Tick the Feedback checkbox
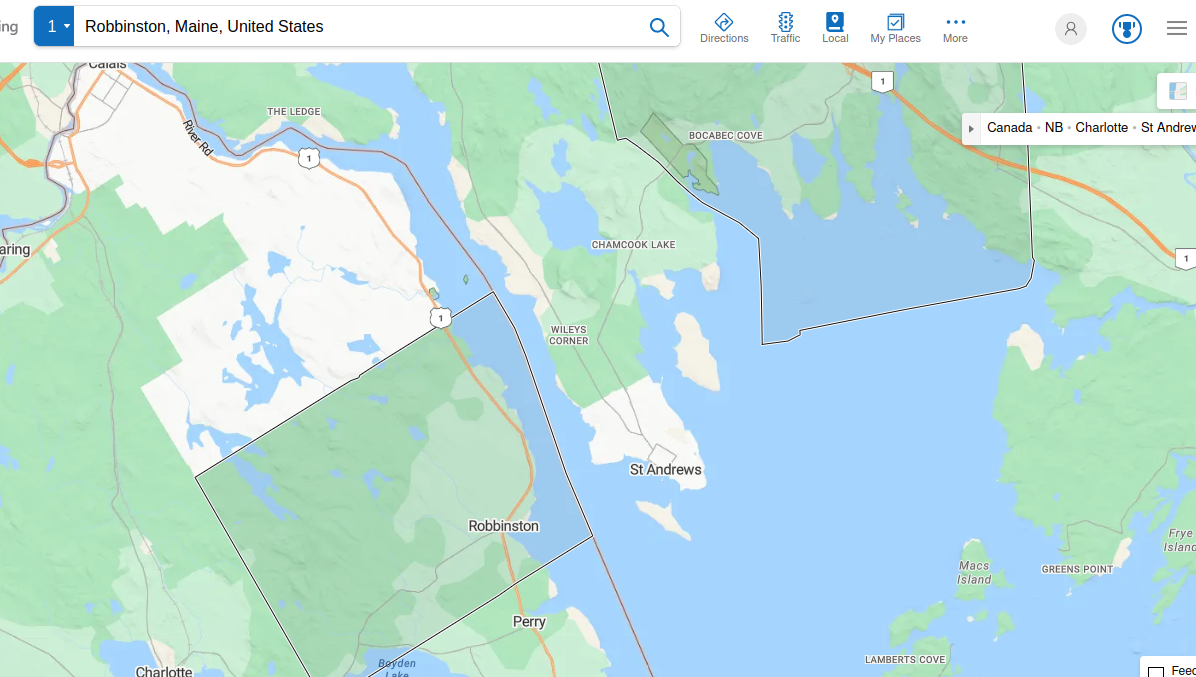The width and height of the screenshot is (1196, 677). (1156, 672)
